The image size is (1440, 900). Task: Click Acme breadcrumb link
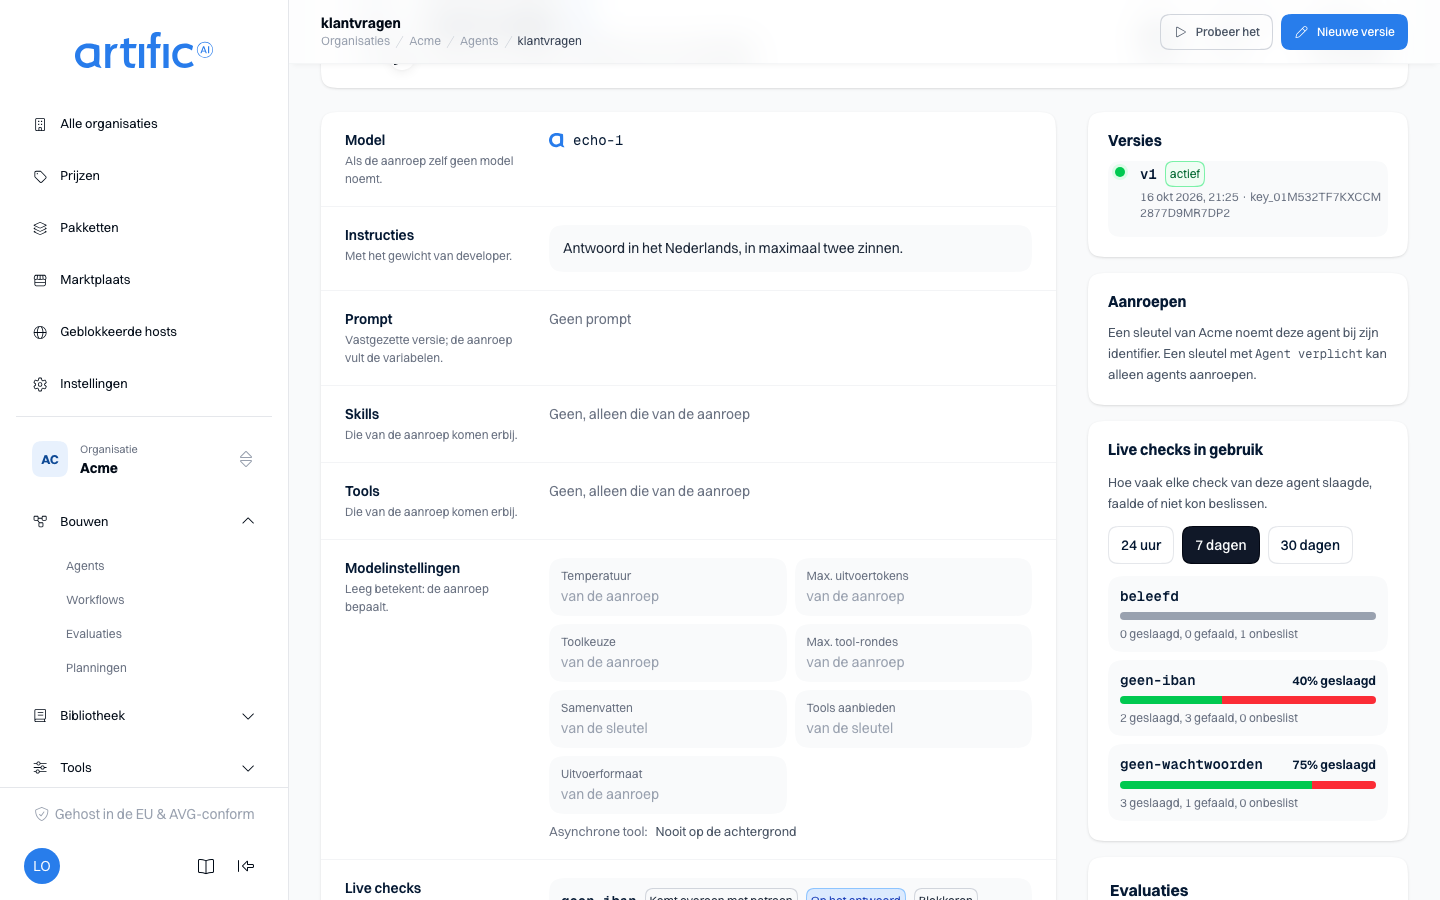click(x=425, y=41)
